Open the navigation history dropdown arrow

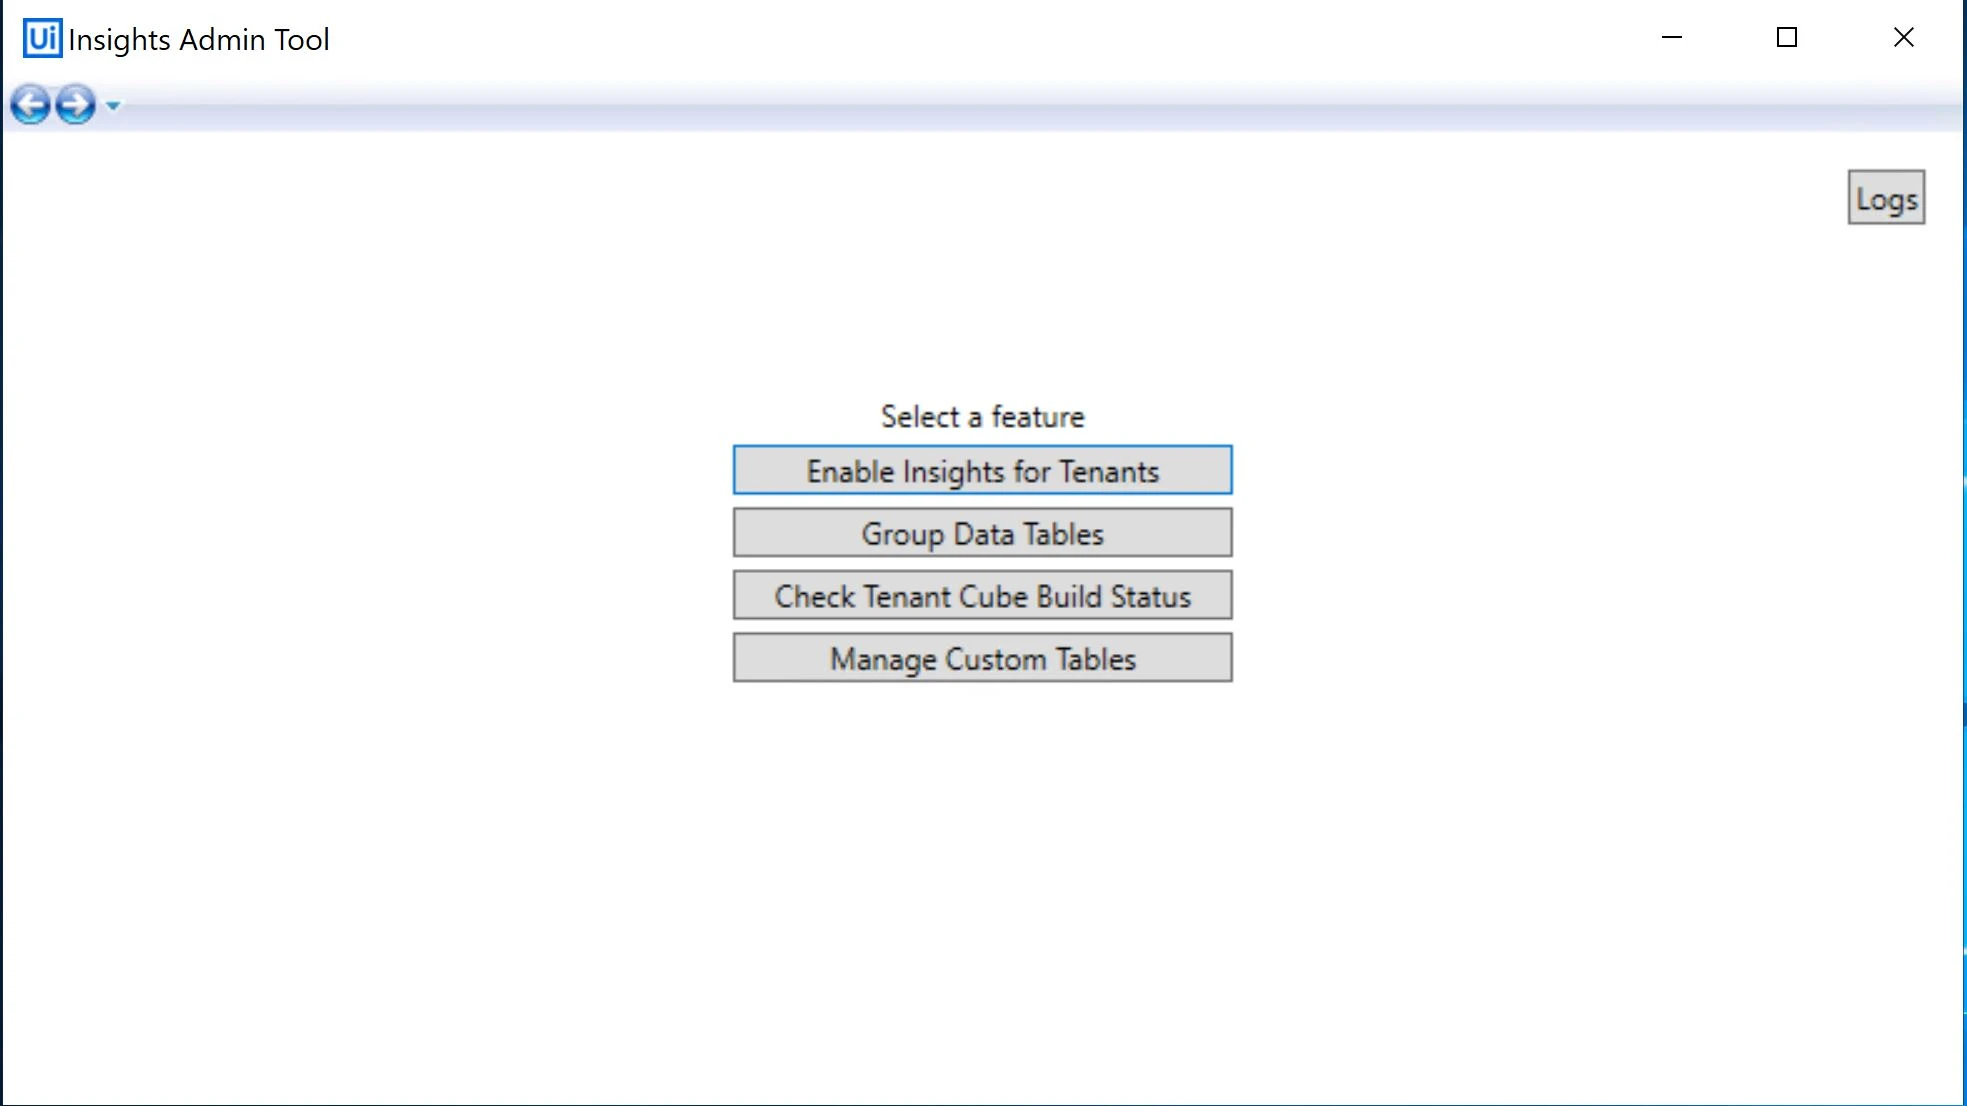[x=113, y=105]
